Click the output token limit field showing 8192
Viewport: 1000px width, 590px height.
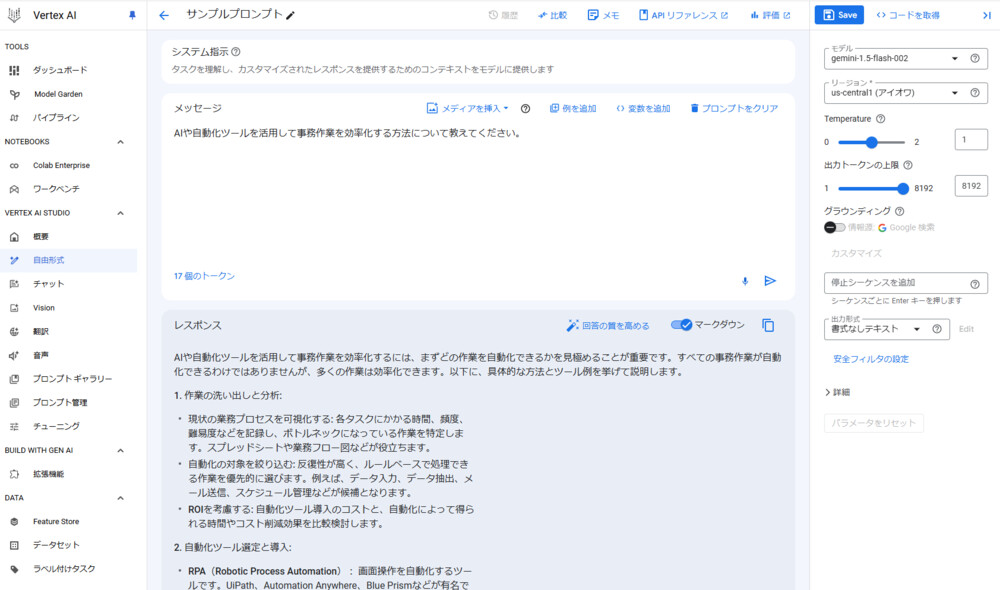click(971, 186)
